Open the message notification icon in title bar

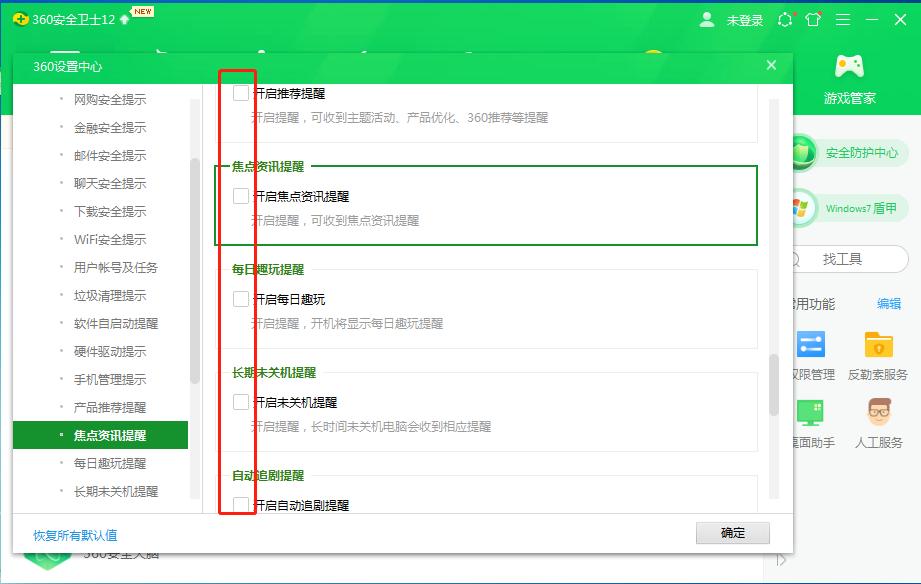pyautogui.click(x=786, y=19)
